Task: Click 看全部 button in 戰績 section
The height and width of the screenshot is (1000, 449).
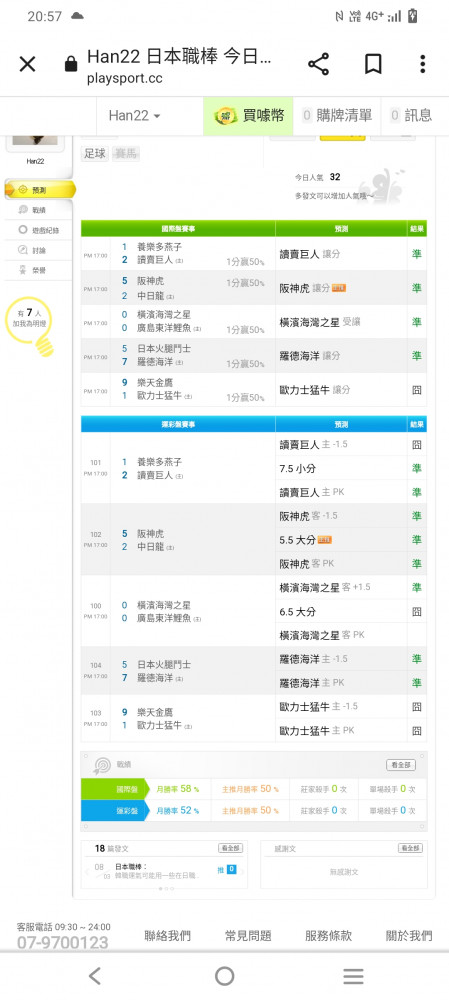Action: [401, 765]
